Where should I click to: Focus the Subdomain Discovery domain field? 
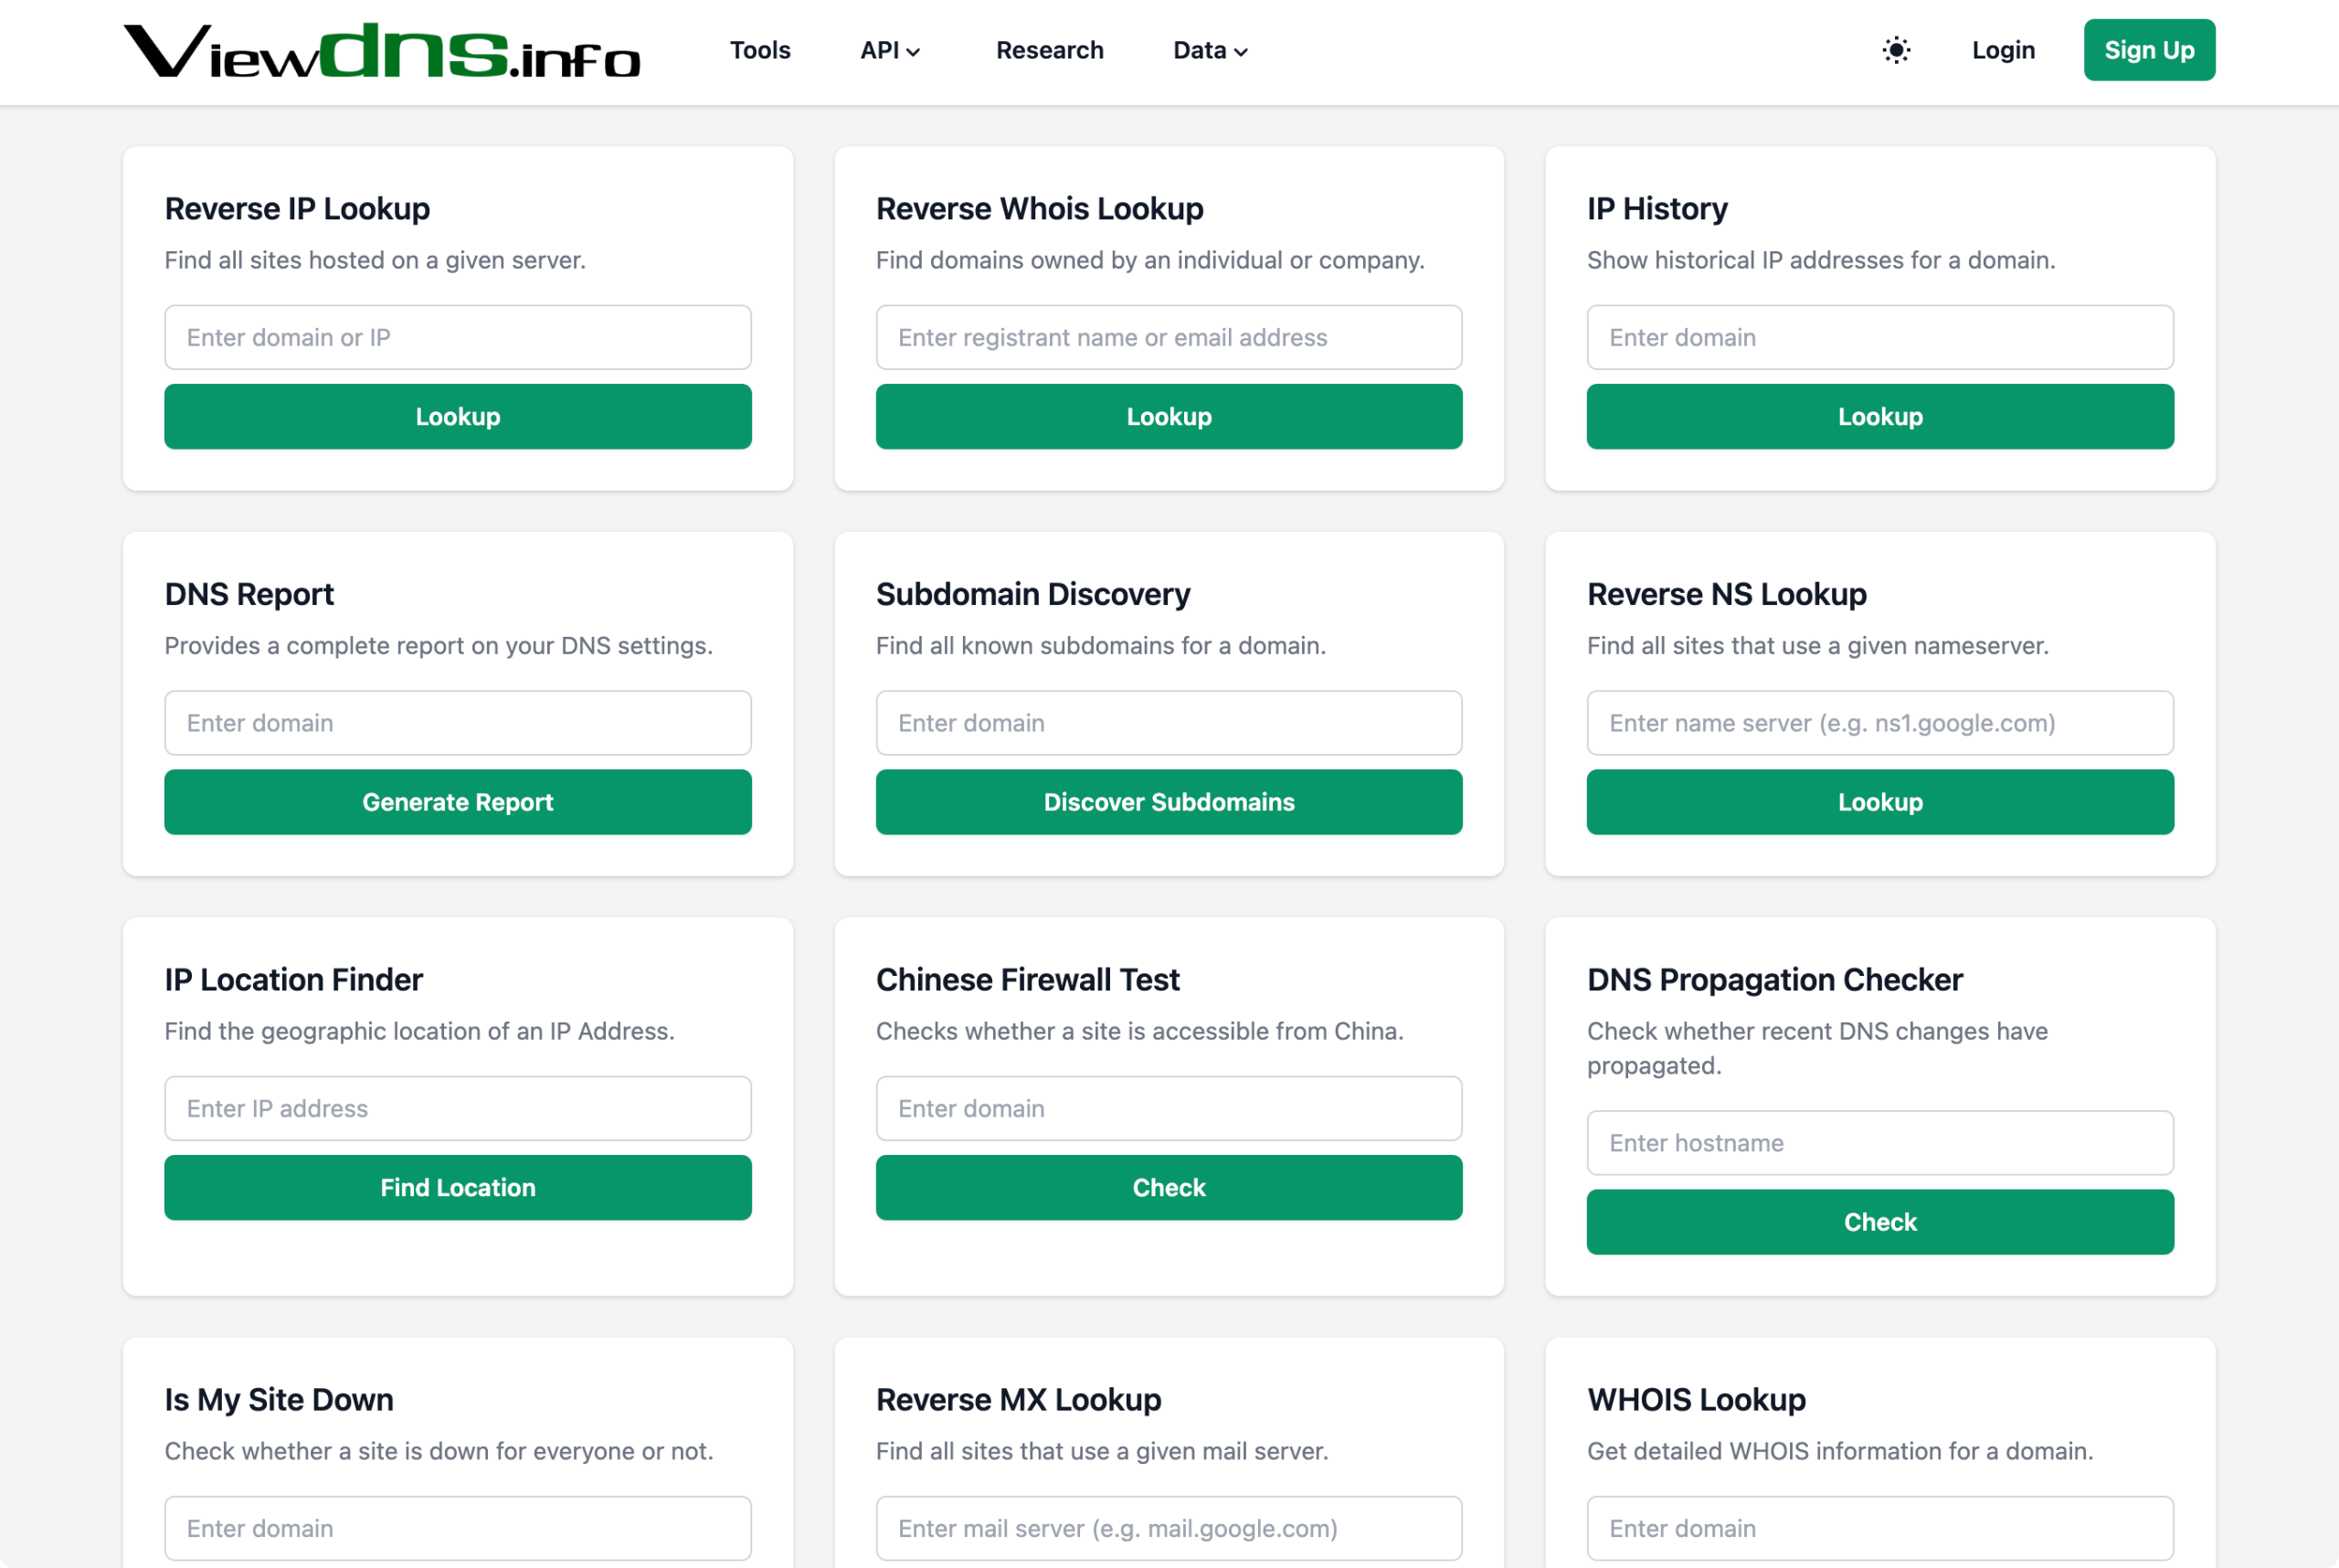[1169, 723]
